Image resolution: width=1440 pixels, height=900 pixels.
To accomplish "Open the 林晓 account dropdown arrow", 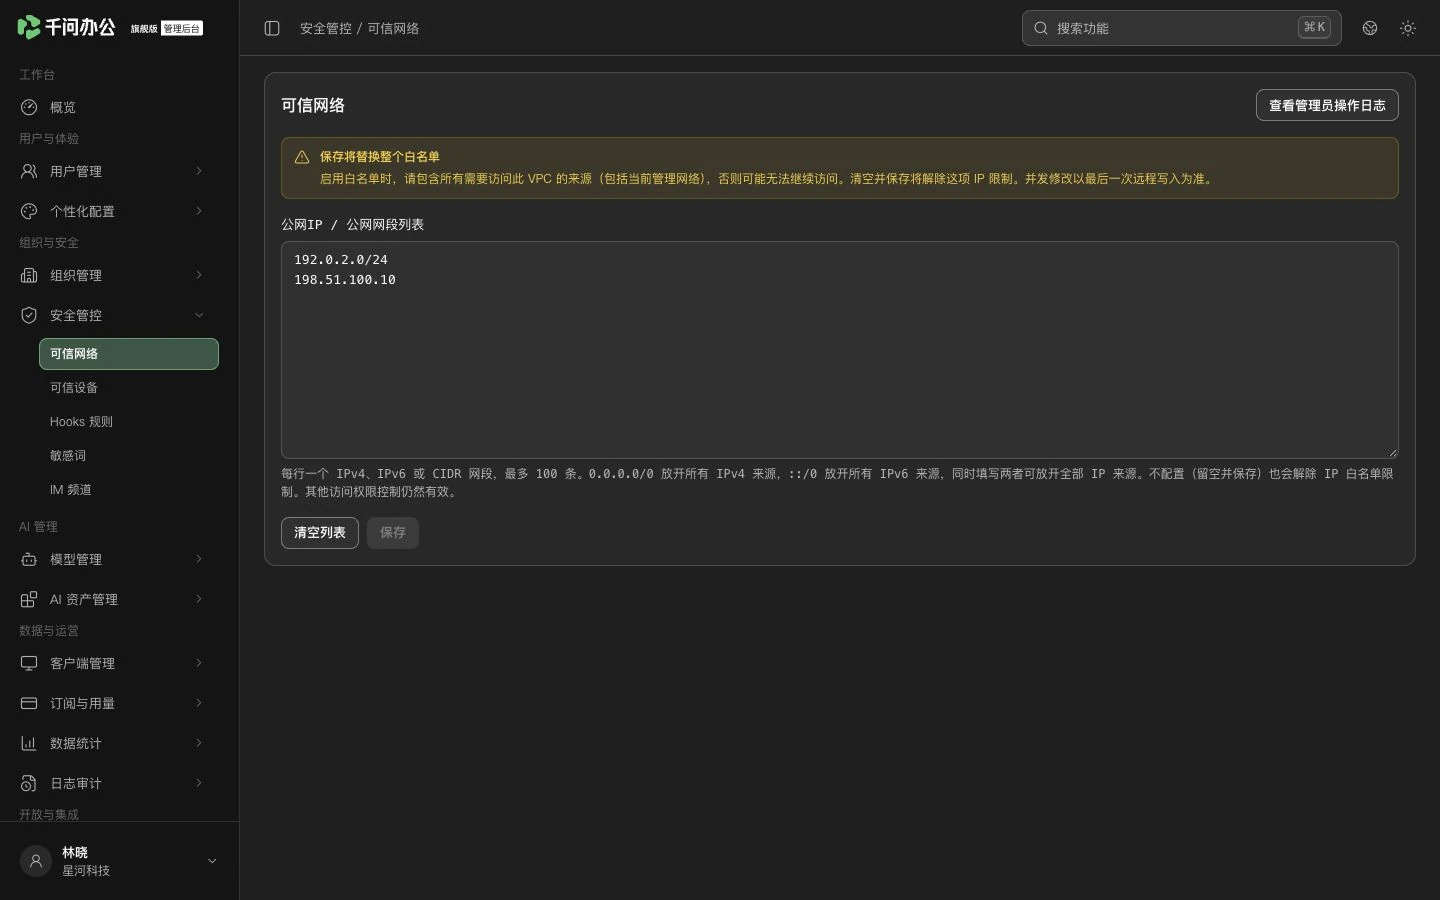I will coord(212,861).
